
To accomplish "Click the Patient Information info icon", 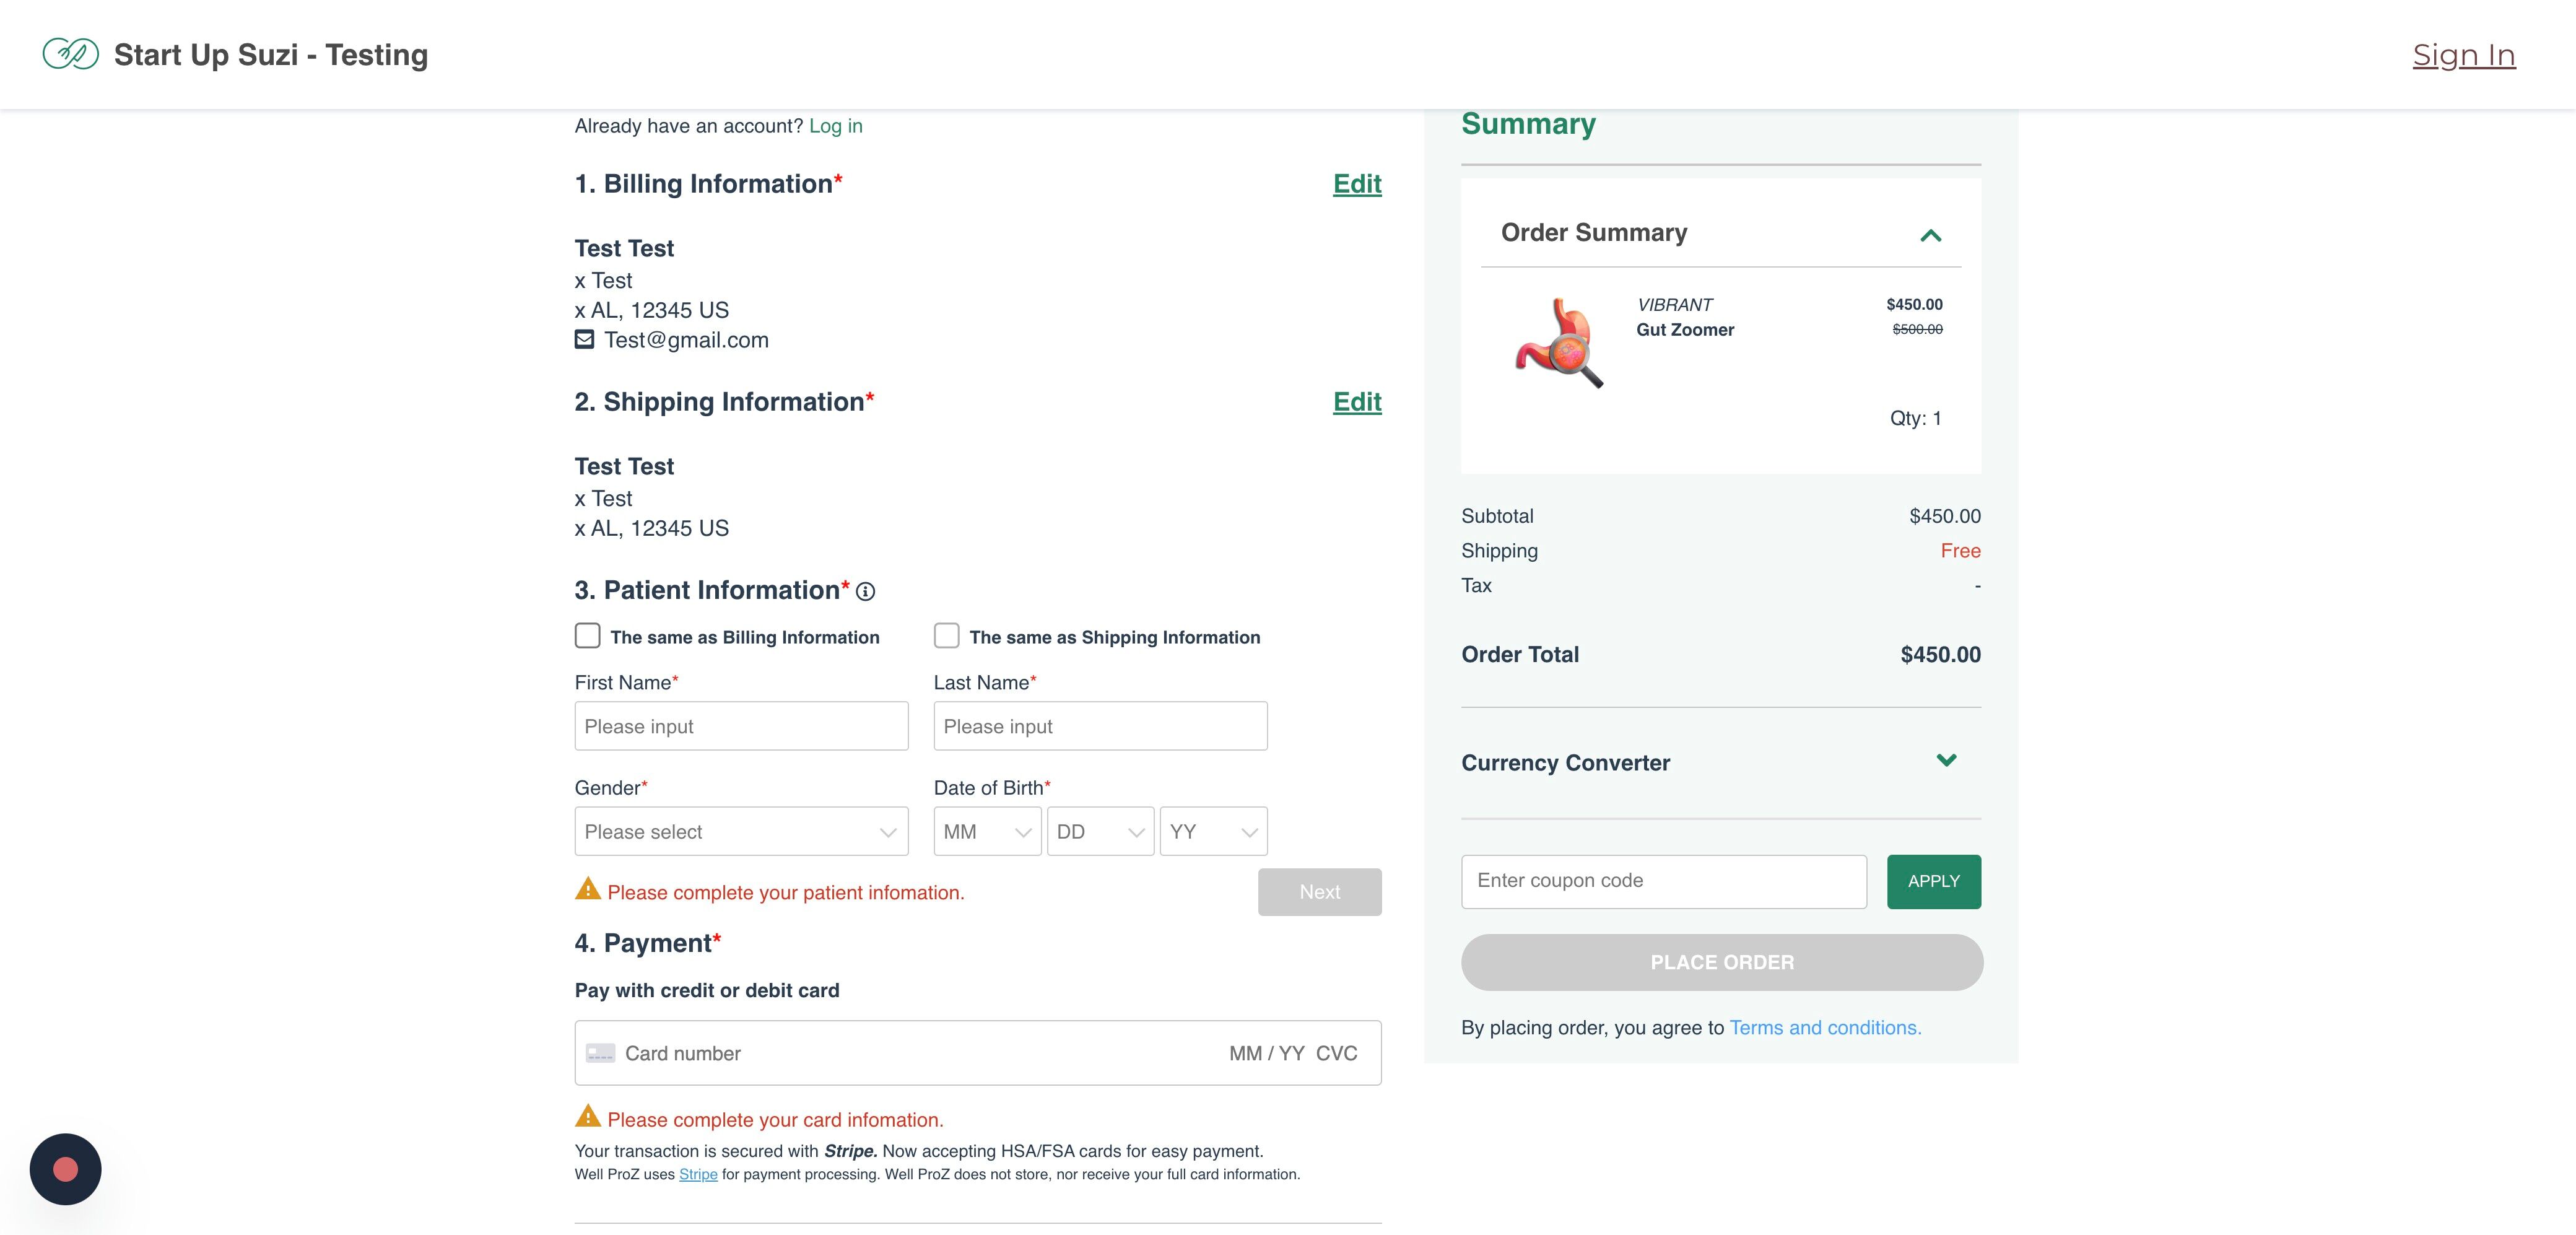I will click(x=866, y=592).
